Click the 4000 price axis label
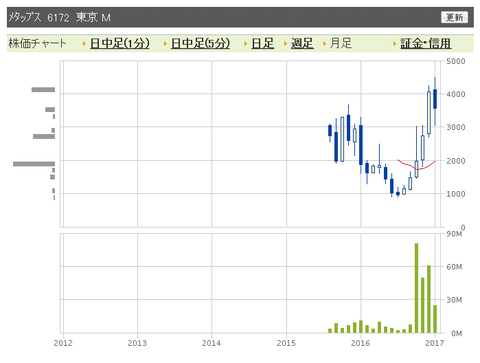 coord(456,94)
